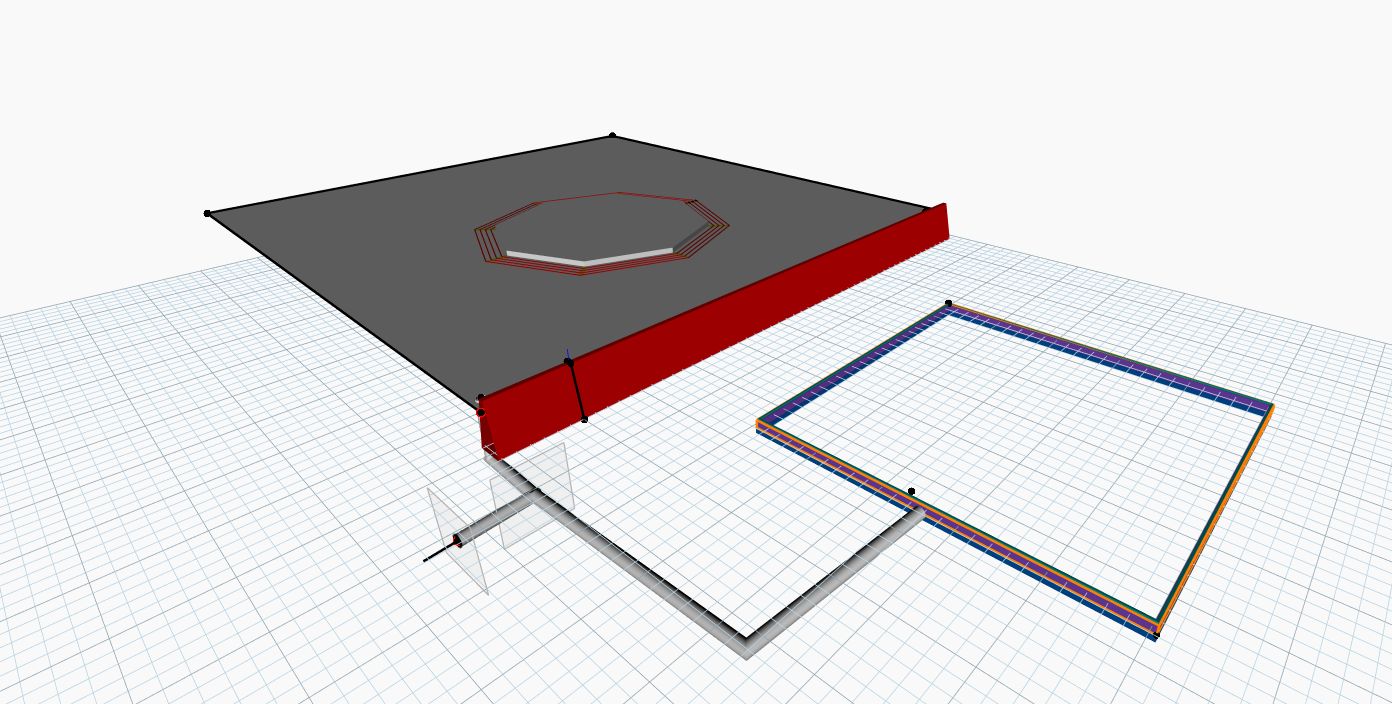Click the octagonal shape on the gray slab
This screenshot has height=704, width=1392.
click(x=602, y=230)
